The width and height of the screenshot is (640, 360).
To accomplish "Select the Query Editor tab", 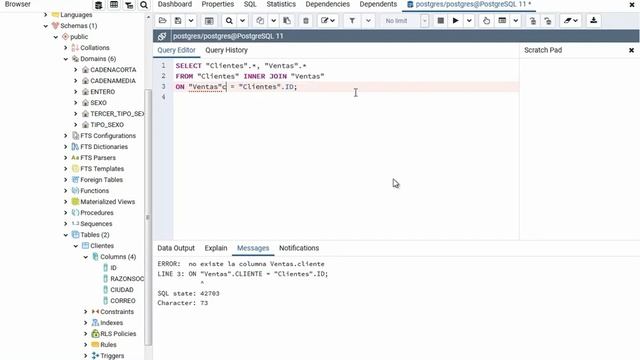I will pyautogui.click(x=176, y=50).
